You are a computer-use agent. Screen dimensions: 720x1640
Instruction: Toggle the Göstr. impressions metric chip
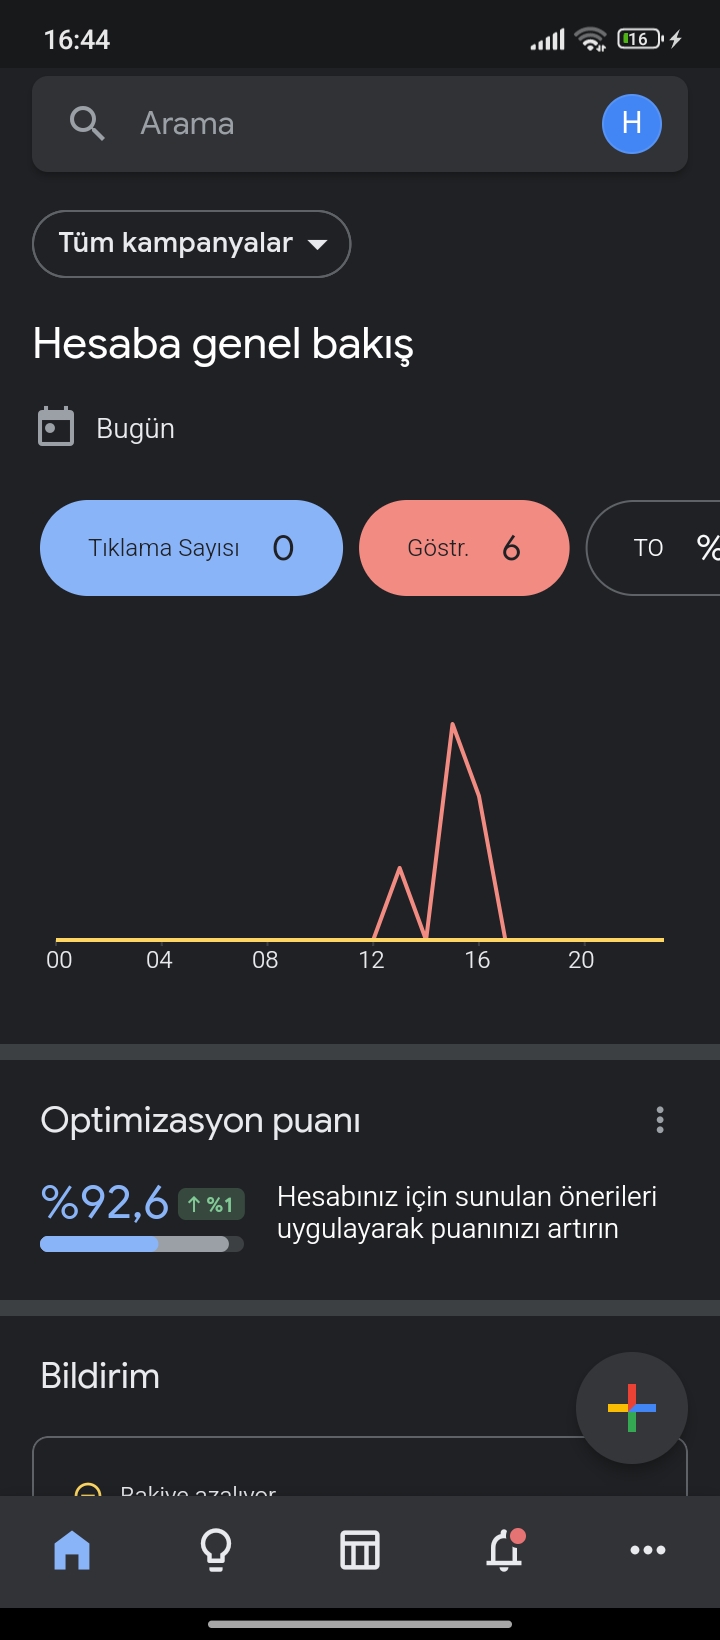pyautogui.click(x=464, y=548)
